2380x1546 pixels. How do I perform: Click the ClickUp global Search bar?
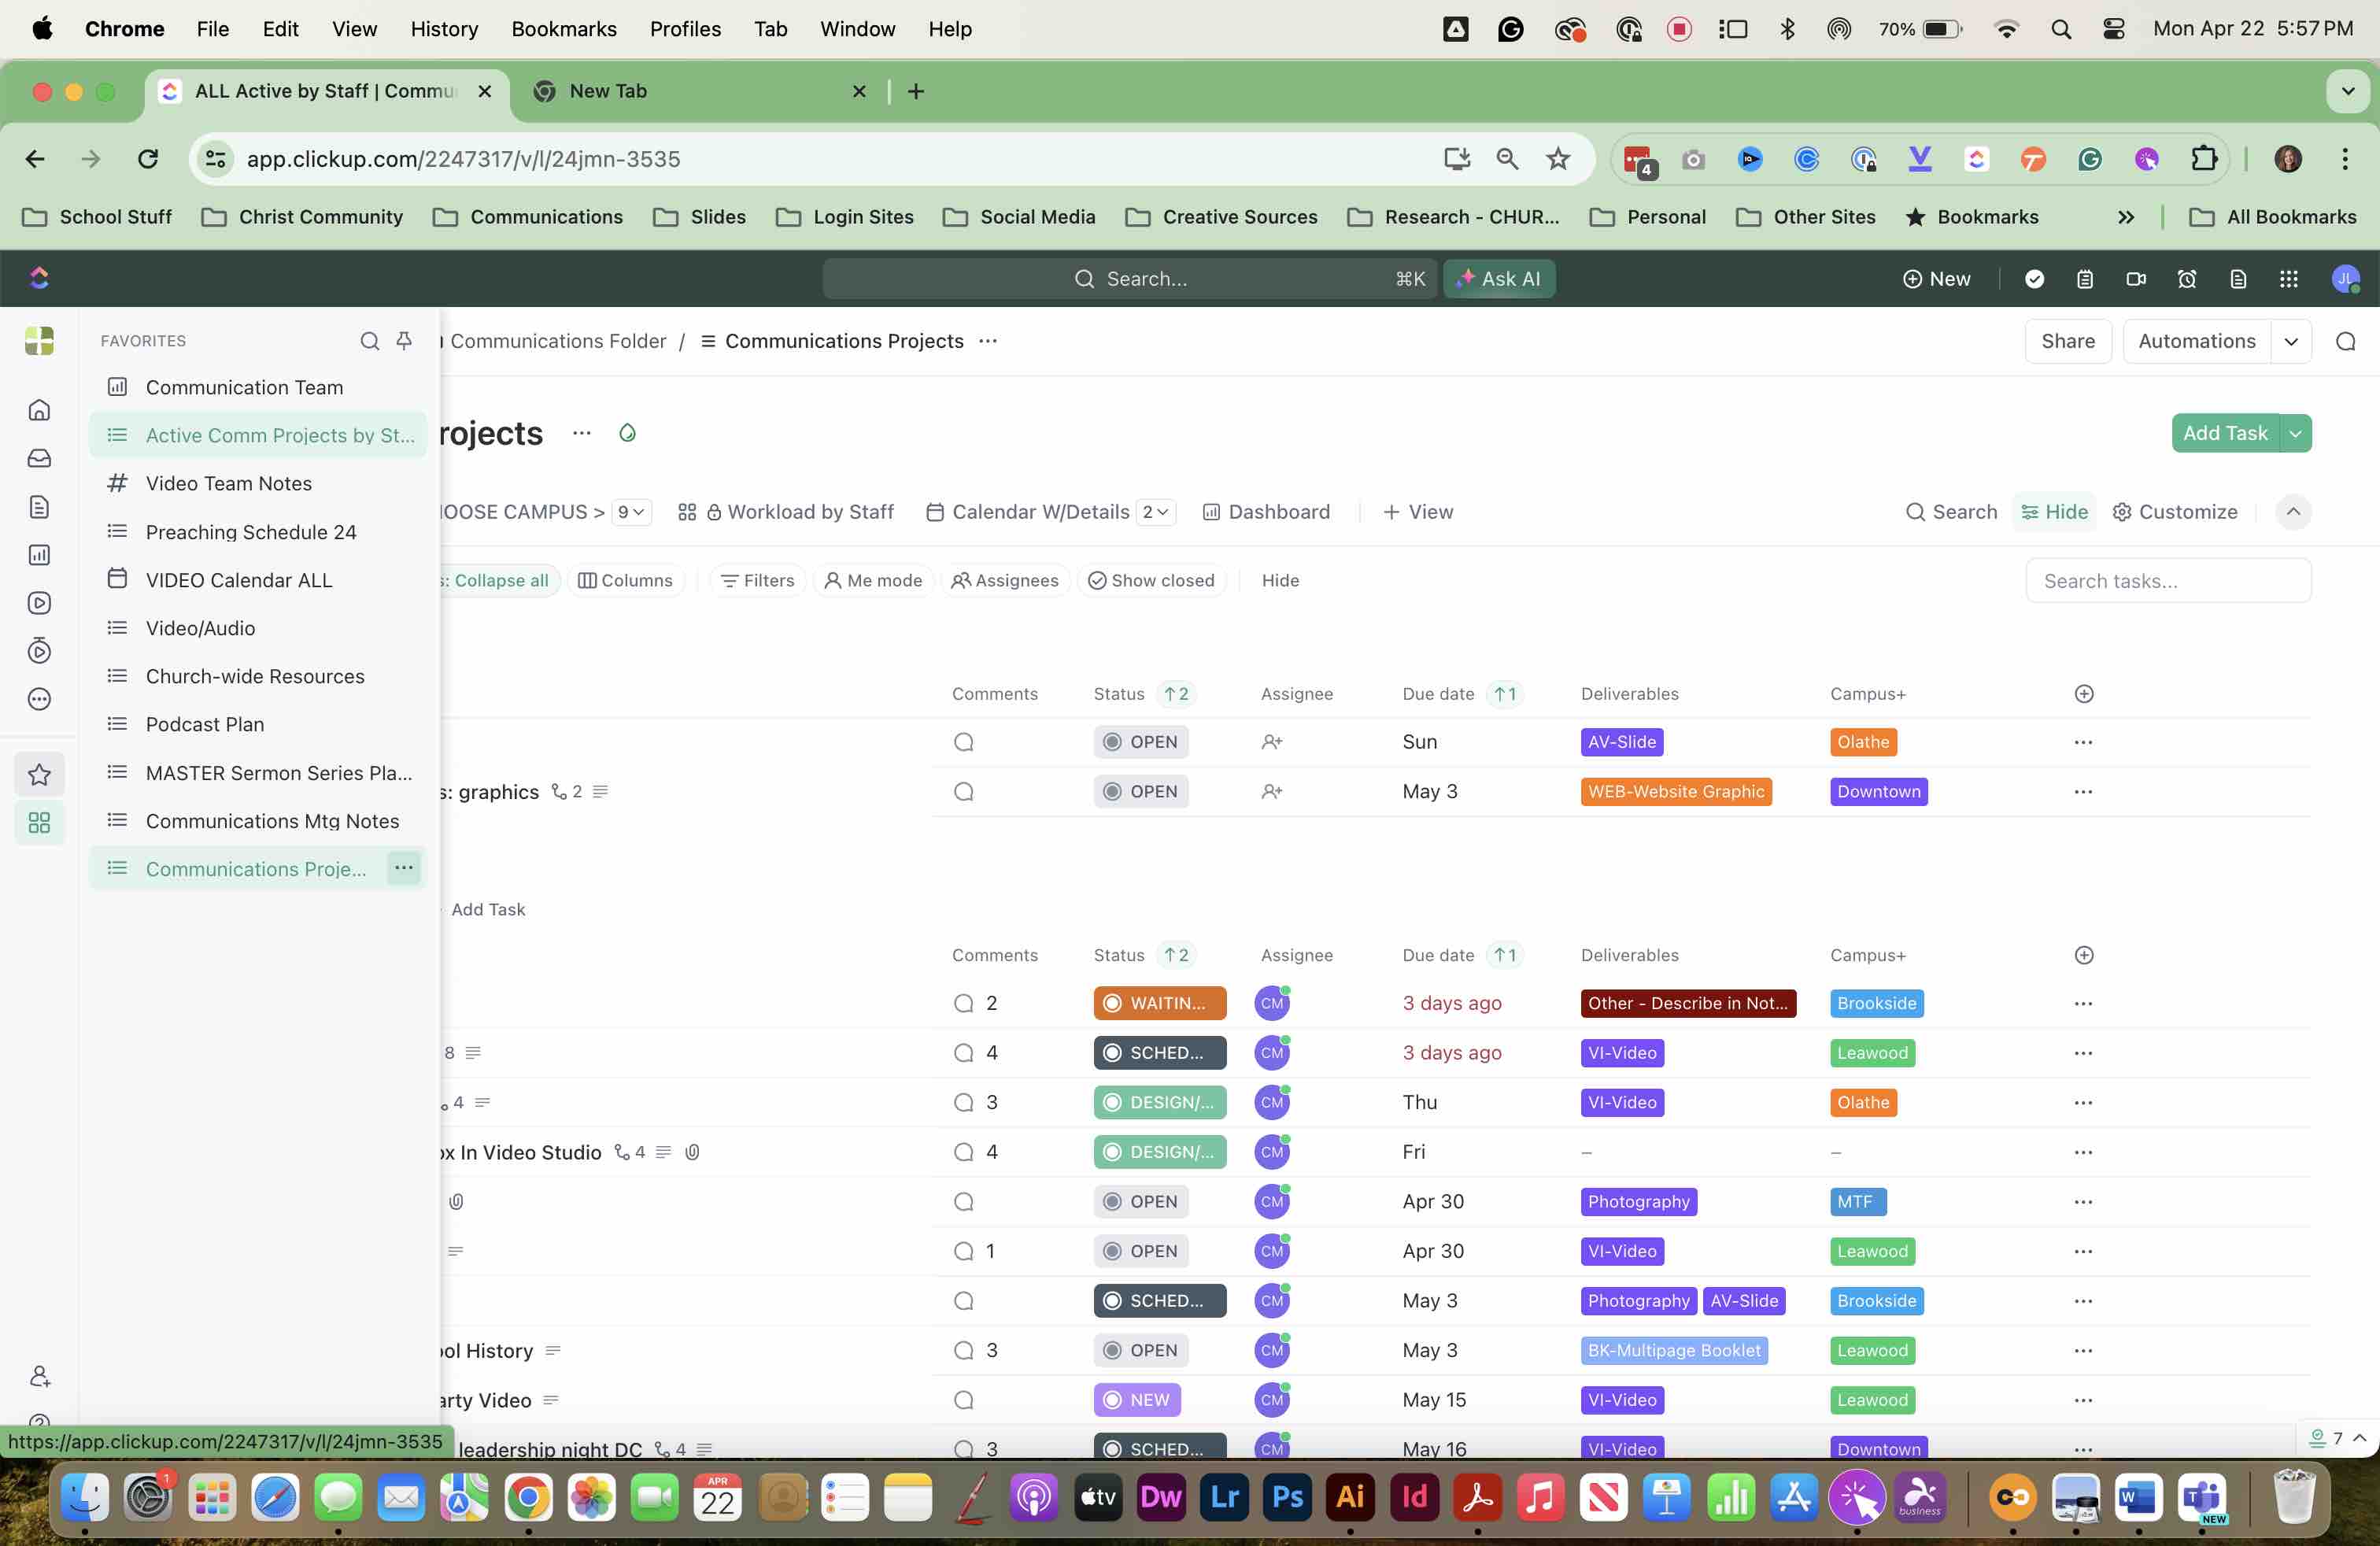click(x=1129, y=279)
